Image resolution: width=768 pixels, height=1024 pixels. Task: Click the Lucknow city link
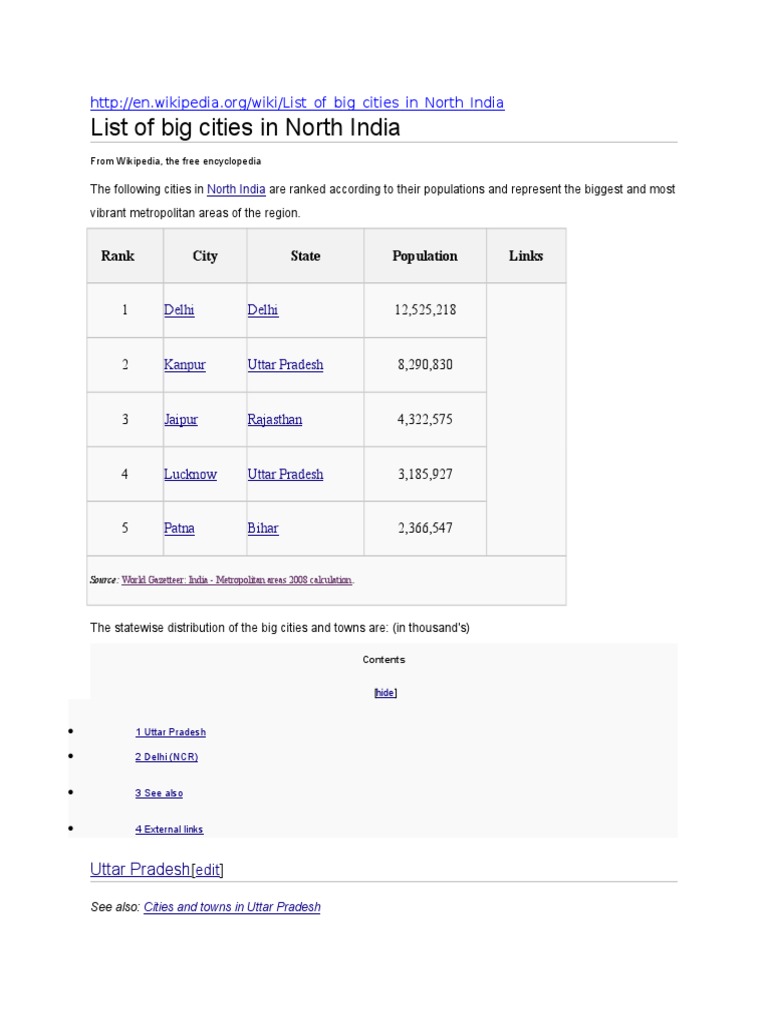tap(190, 474)
